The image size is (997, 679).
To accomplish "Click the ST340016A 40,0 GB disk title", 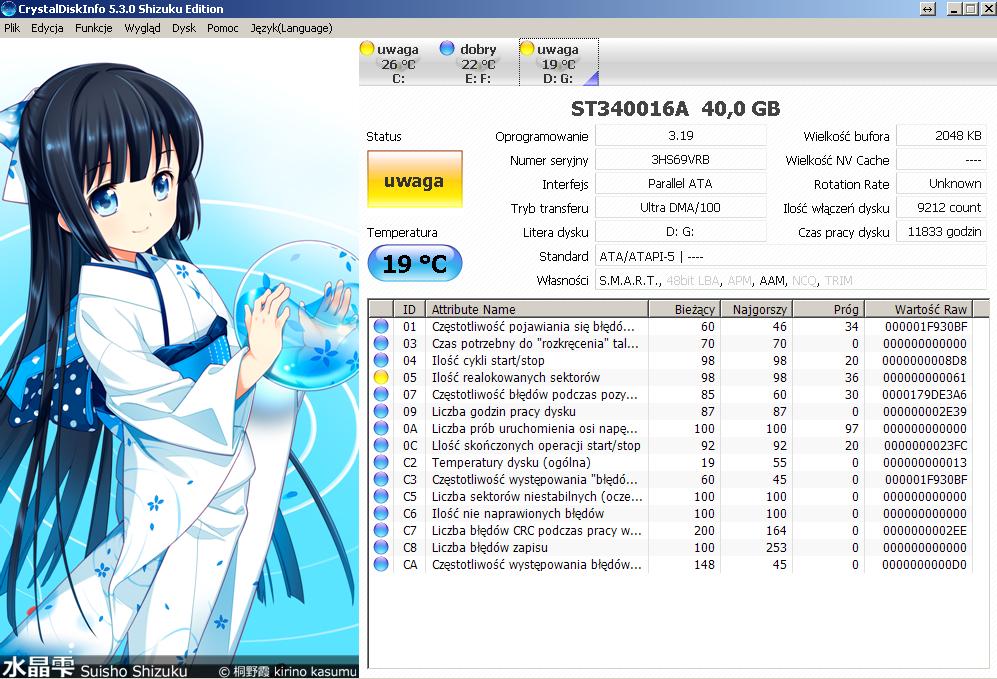I will pos(675,109).
